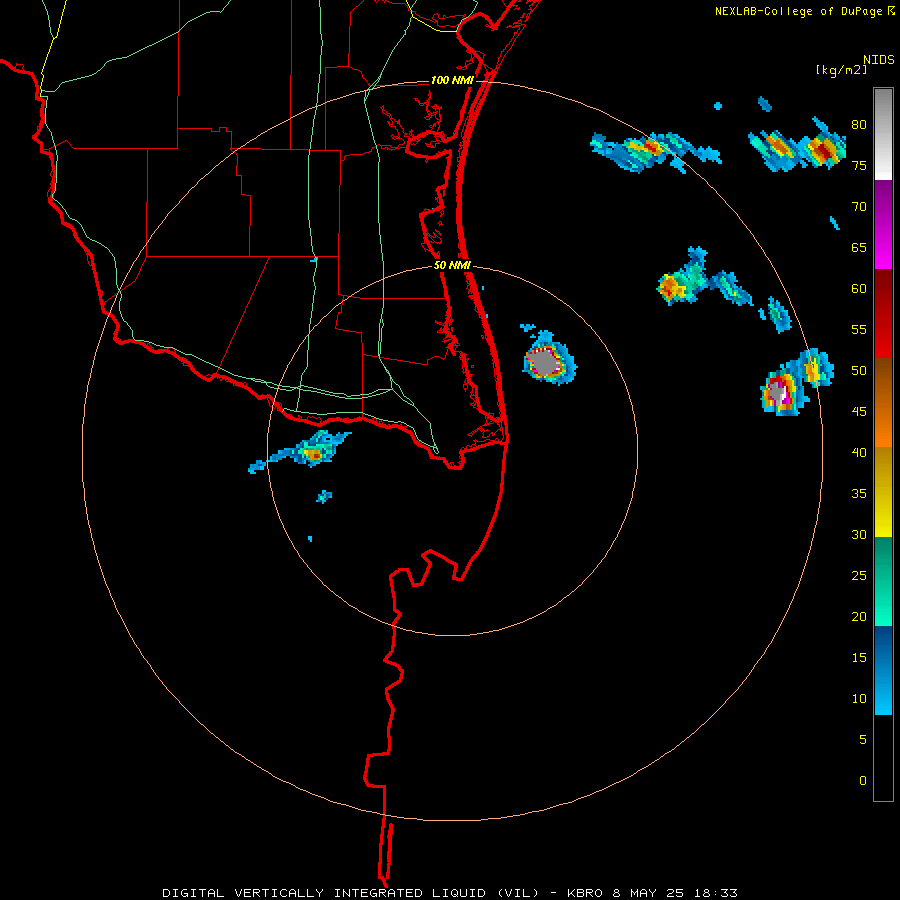This screenshot has height=900, width=900.
Task: Click the 80 value on the scale
Action: (859, 125)
